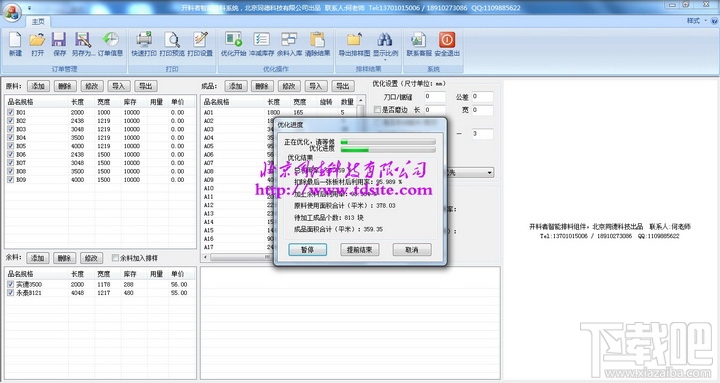Screen dimensions: 720x383
Task: Open the round application menu button
Action: pyautogui.click(x=12, y=11)
